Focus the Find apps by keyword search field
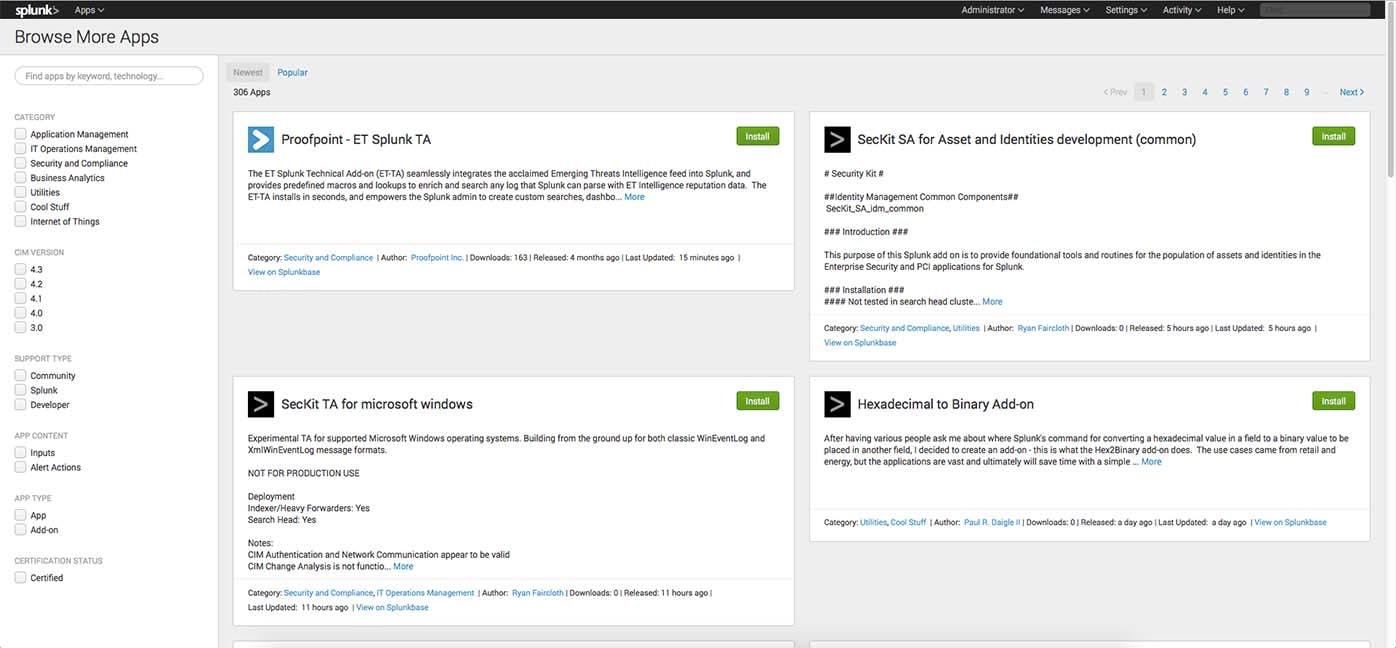 pos(109,76)
